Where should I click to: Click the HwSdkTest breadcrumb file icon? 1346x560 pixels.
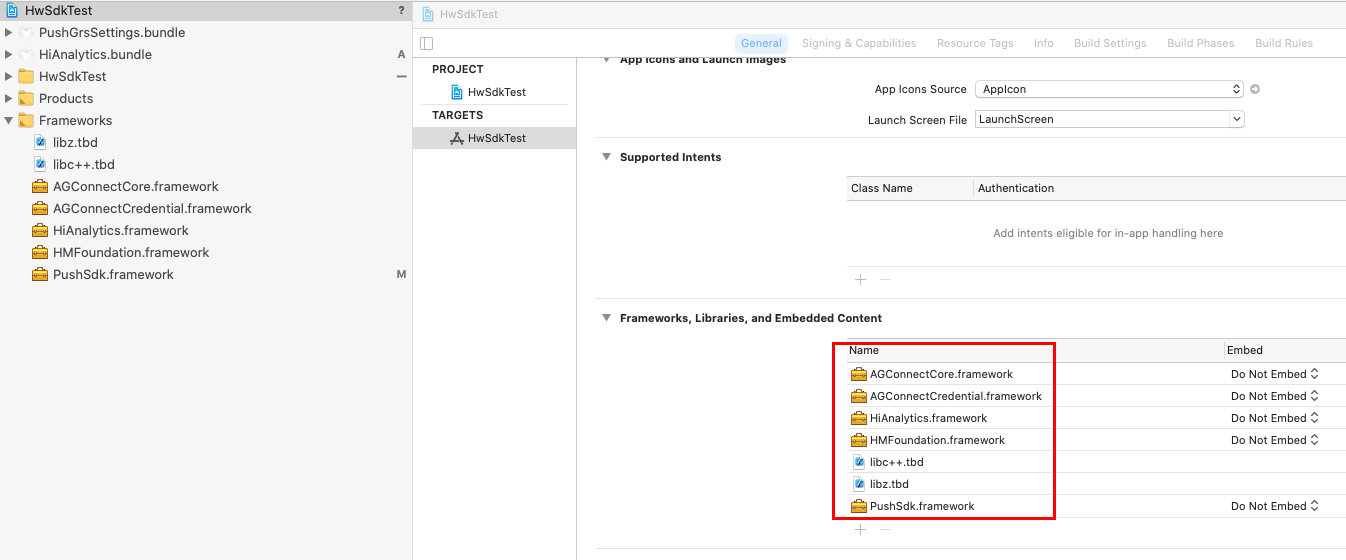coord(429,14)
